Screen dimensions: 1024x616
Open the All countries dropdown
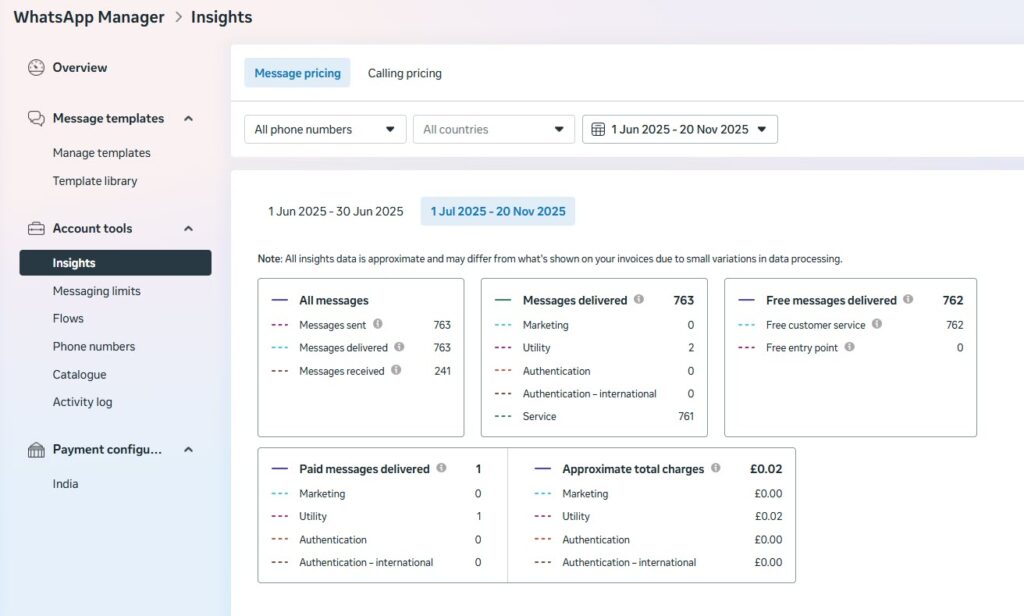494,129
